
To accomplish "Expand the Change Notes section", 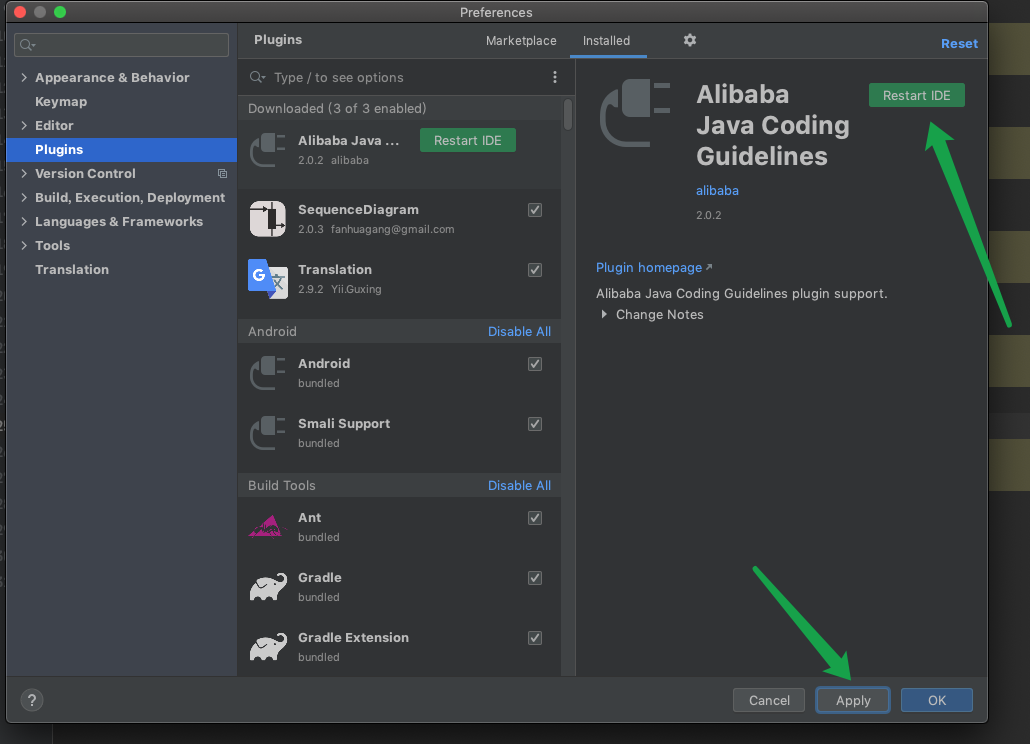I will [604, 315].
